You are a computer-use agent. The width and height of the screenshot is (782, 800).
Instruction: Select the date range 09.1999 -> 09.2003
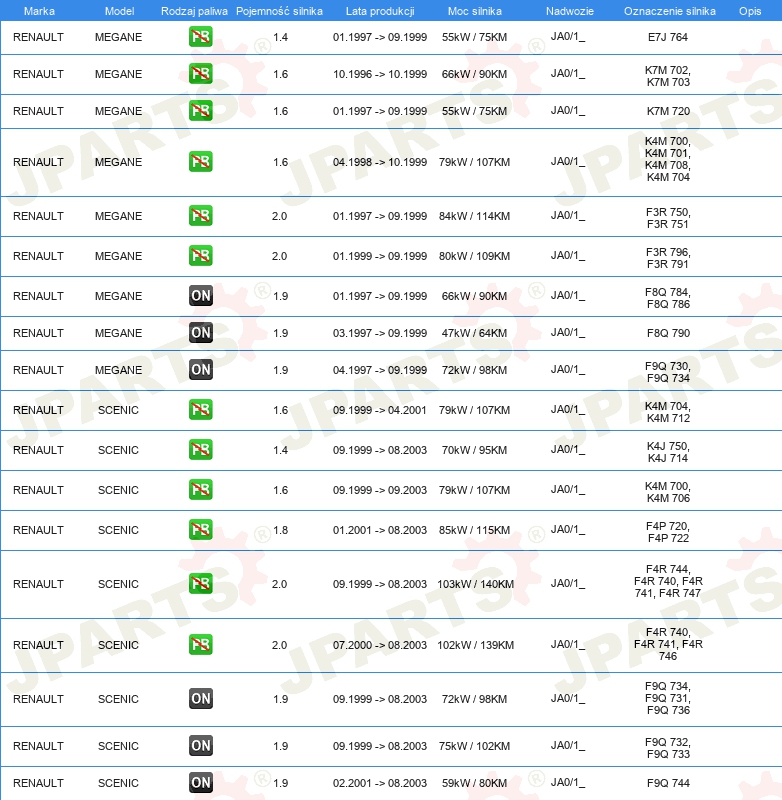click(380, 489)
